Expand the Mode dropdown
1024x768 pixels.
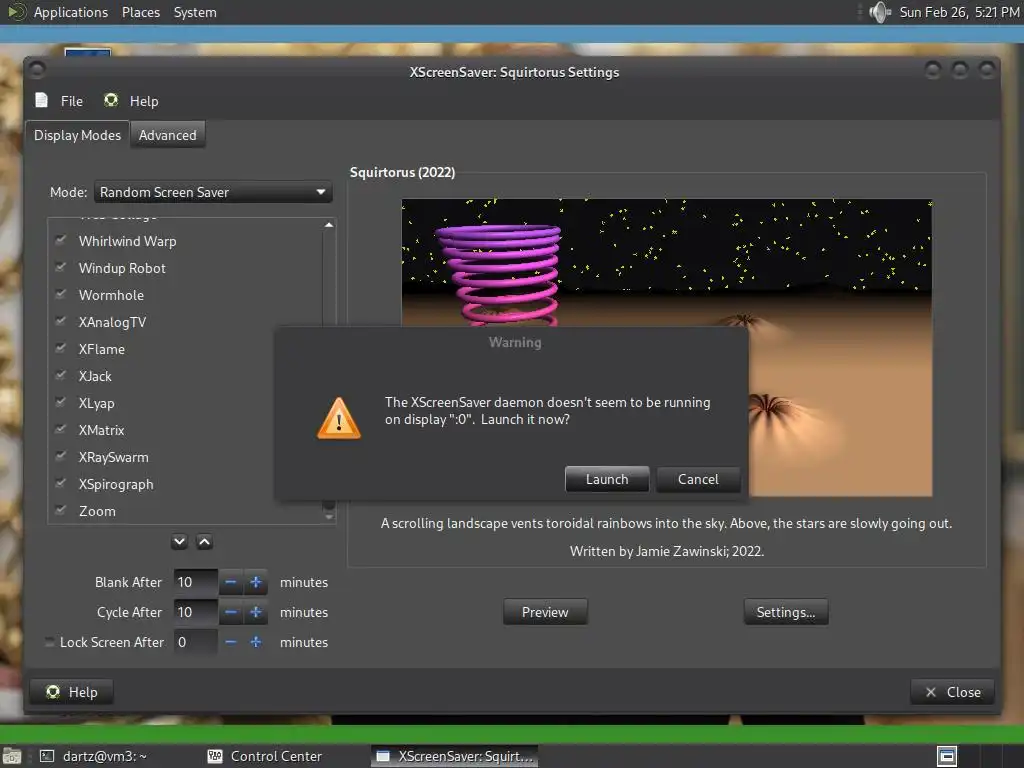(x=213, y=192)
